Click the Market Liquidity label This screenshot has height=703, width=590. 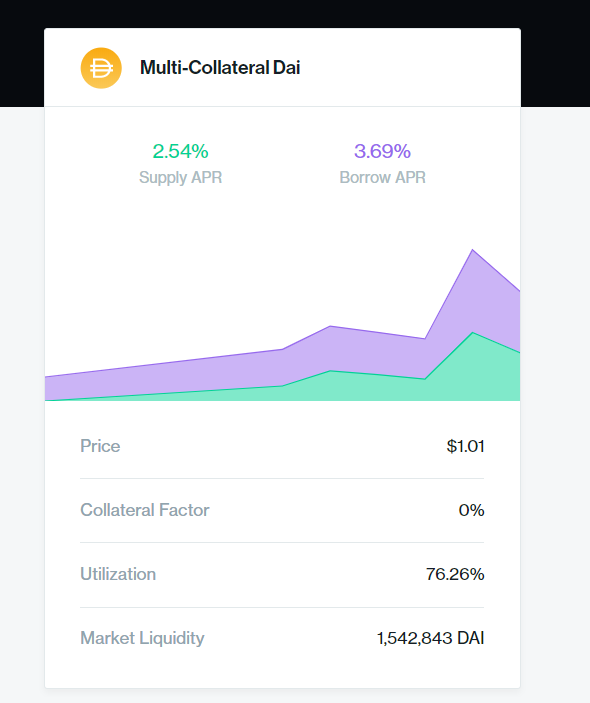[x=142, y=638]
